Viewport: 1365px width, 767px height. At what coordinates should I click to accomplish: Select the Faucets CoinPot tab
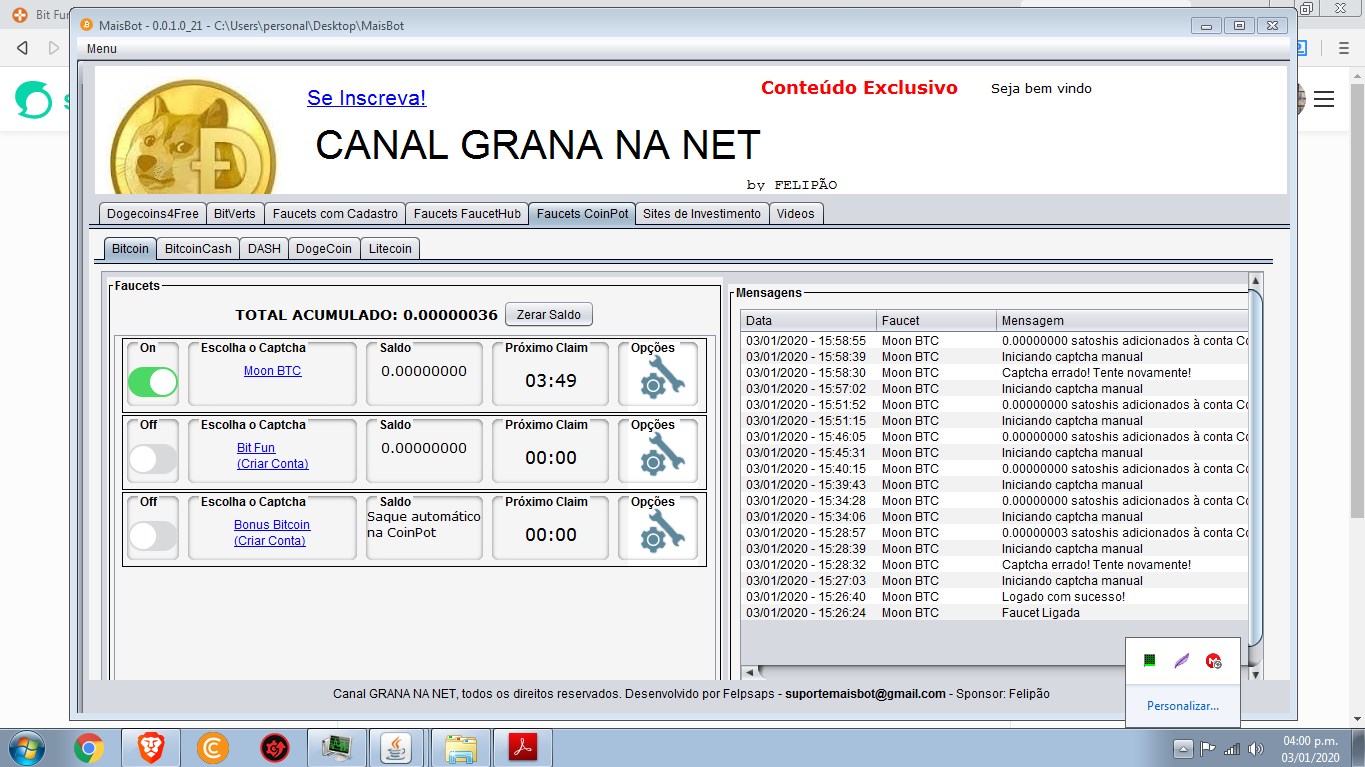point(582,213)
